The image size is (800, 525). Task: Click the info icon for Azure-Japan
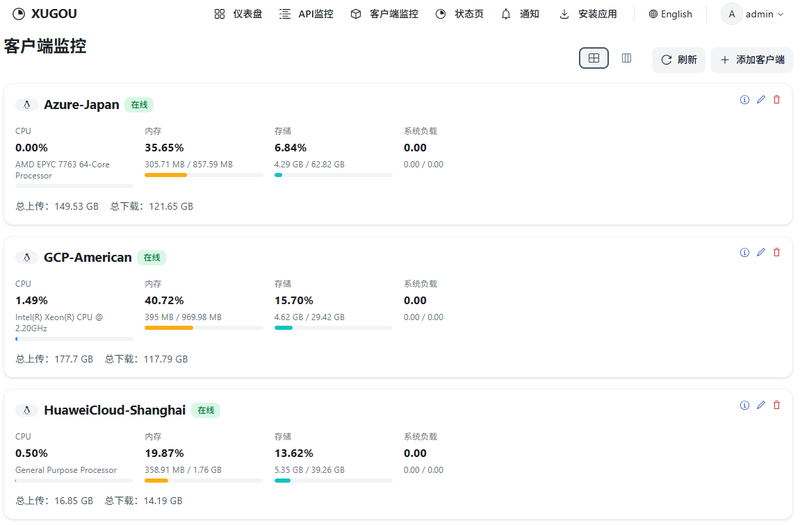click(744, 100)
